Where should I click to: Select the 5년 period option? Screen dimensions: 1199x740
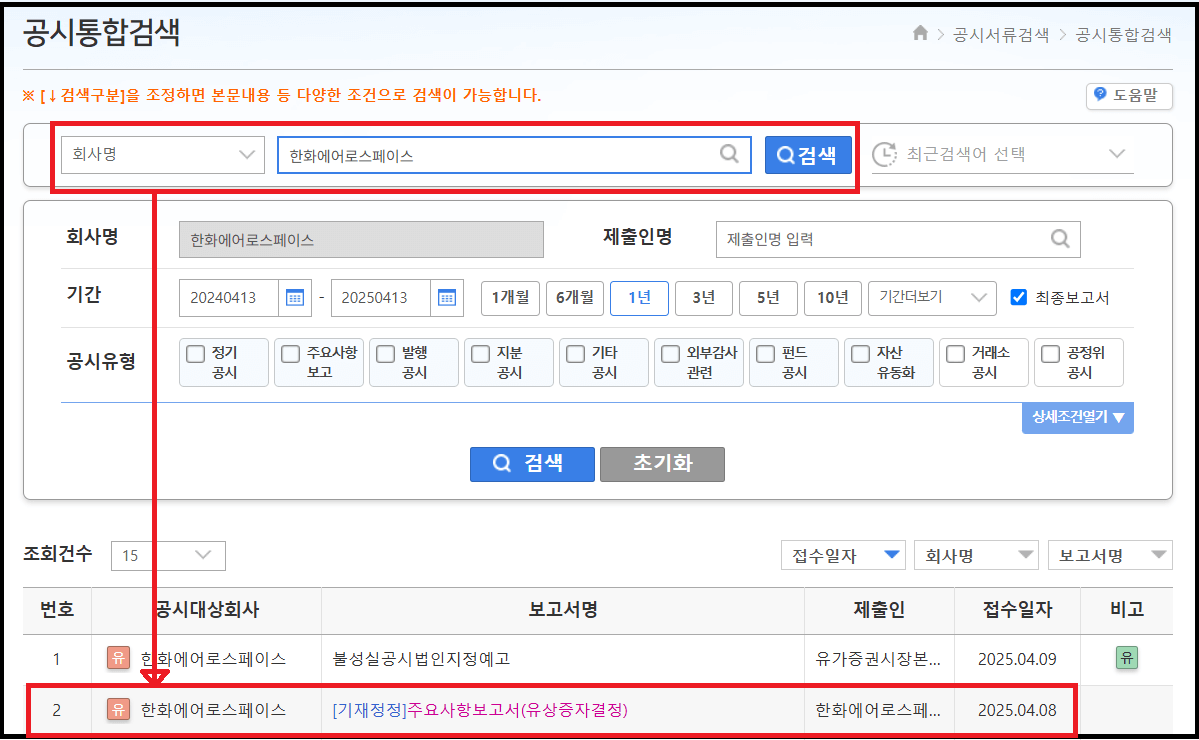768,297
